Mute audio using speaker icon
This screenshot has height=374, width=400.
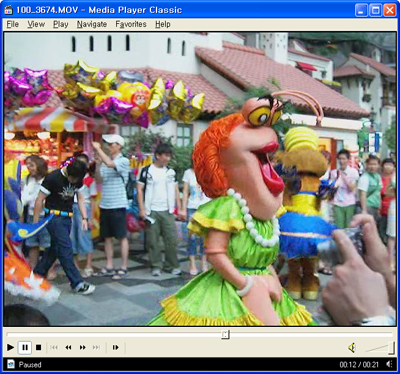click(352, 348)
